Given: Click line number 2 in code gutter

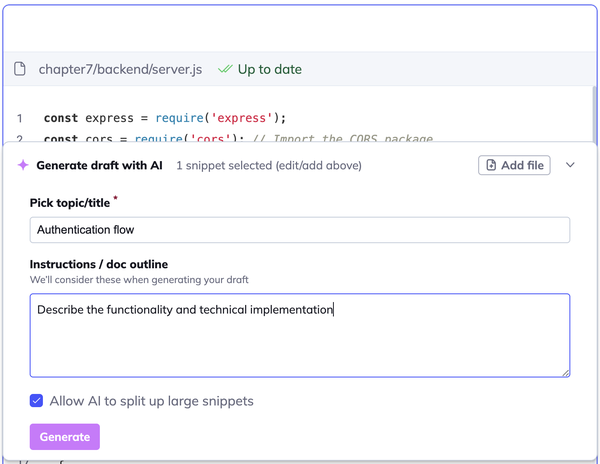Looking at the screenshot, I should tap(19, 139).
